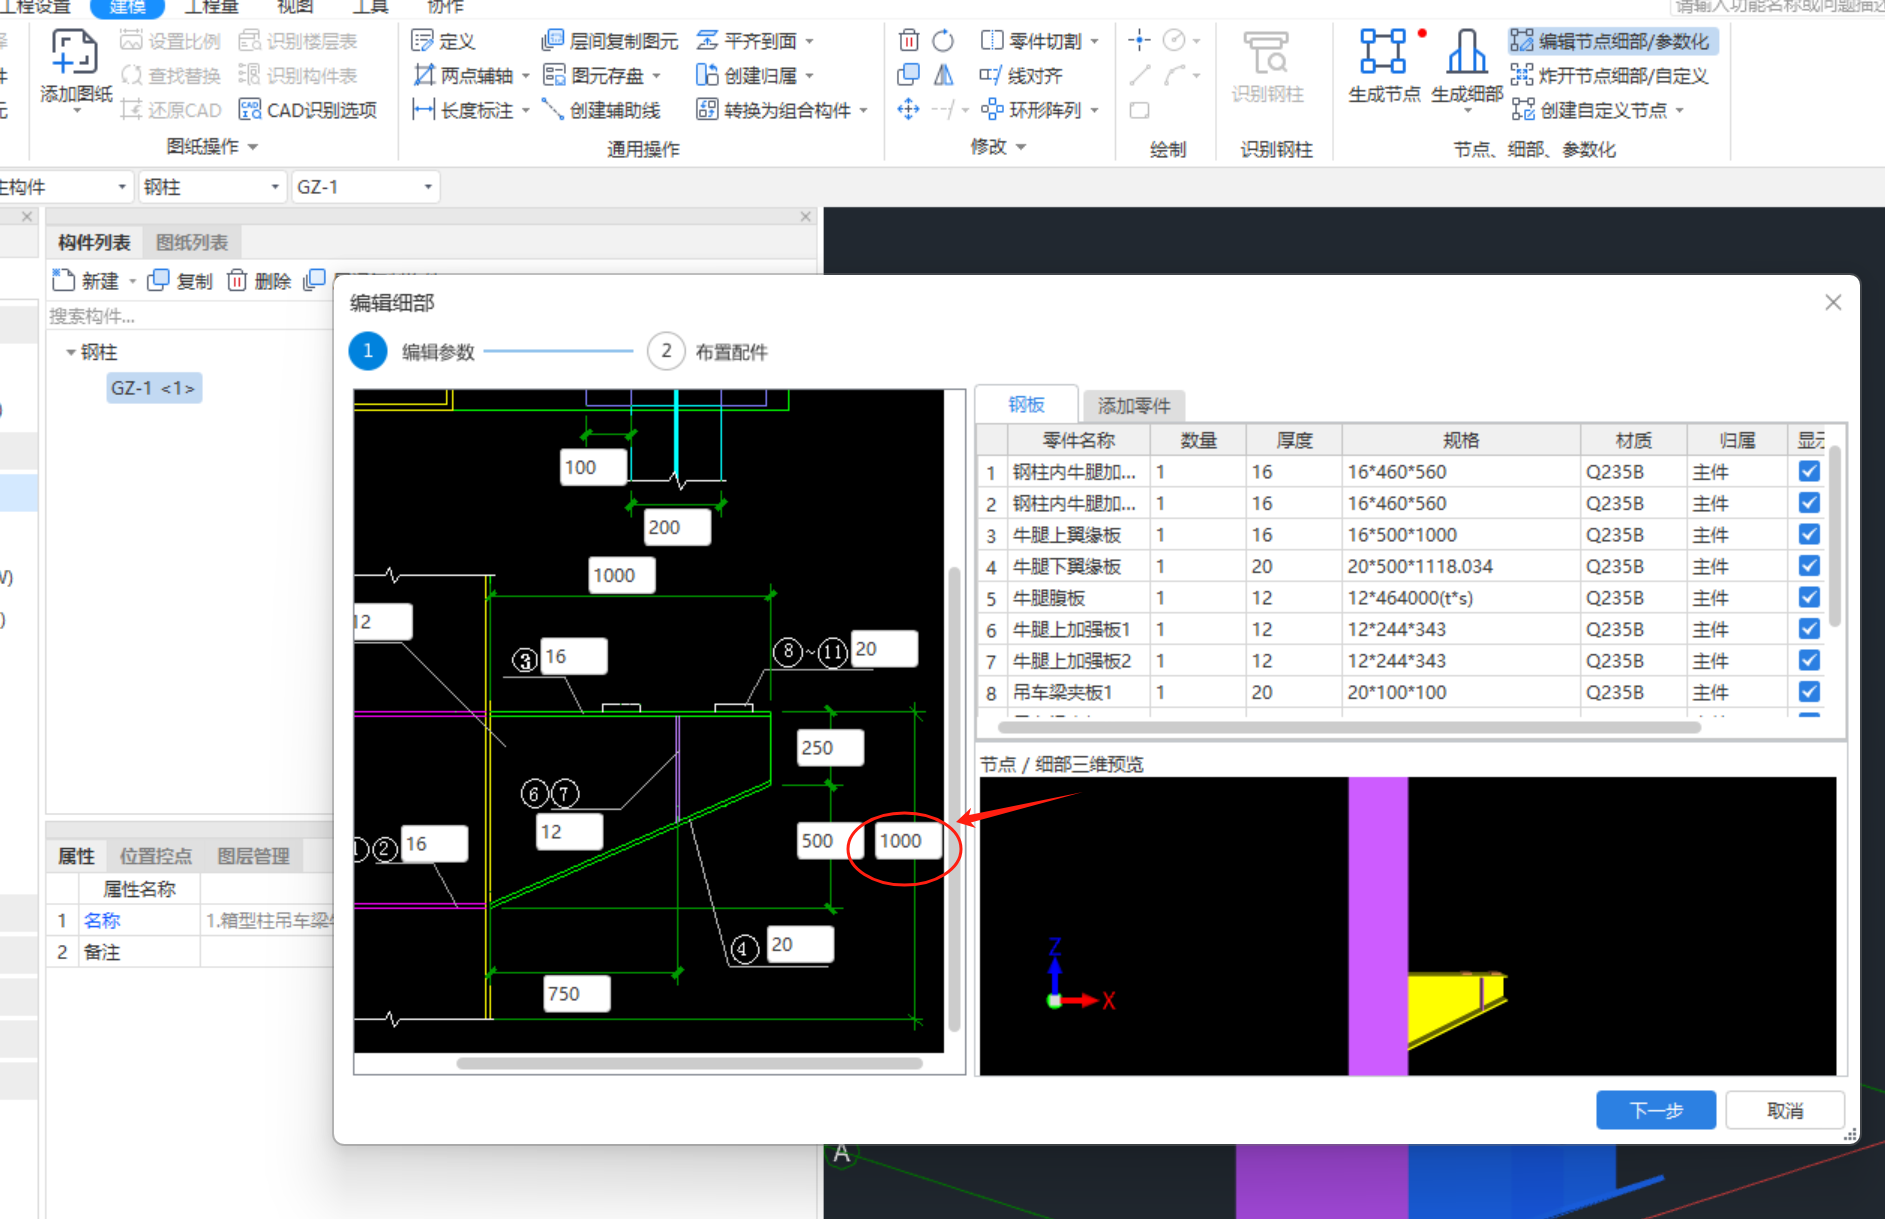Open 转换为组合构件 dropdown arrow
The width and height of the screenshot is (1885, 1219).
(x=864, y=110)
